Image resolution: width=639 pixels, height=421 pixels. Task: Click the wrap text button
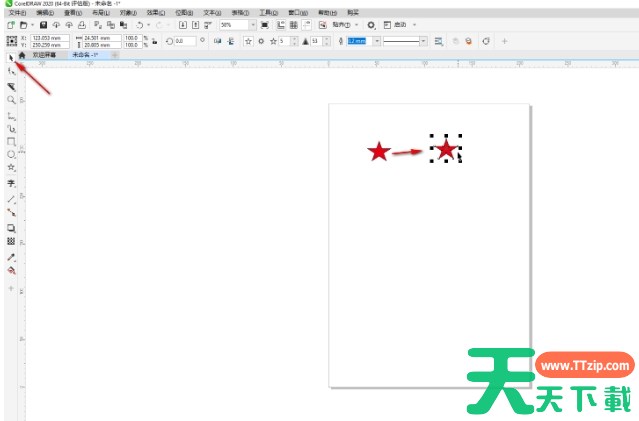[x=438, y=41]
